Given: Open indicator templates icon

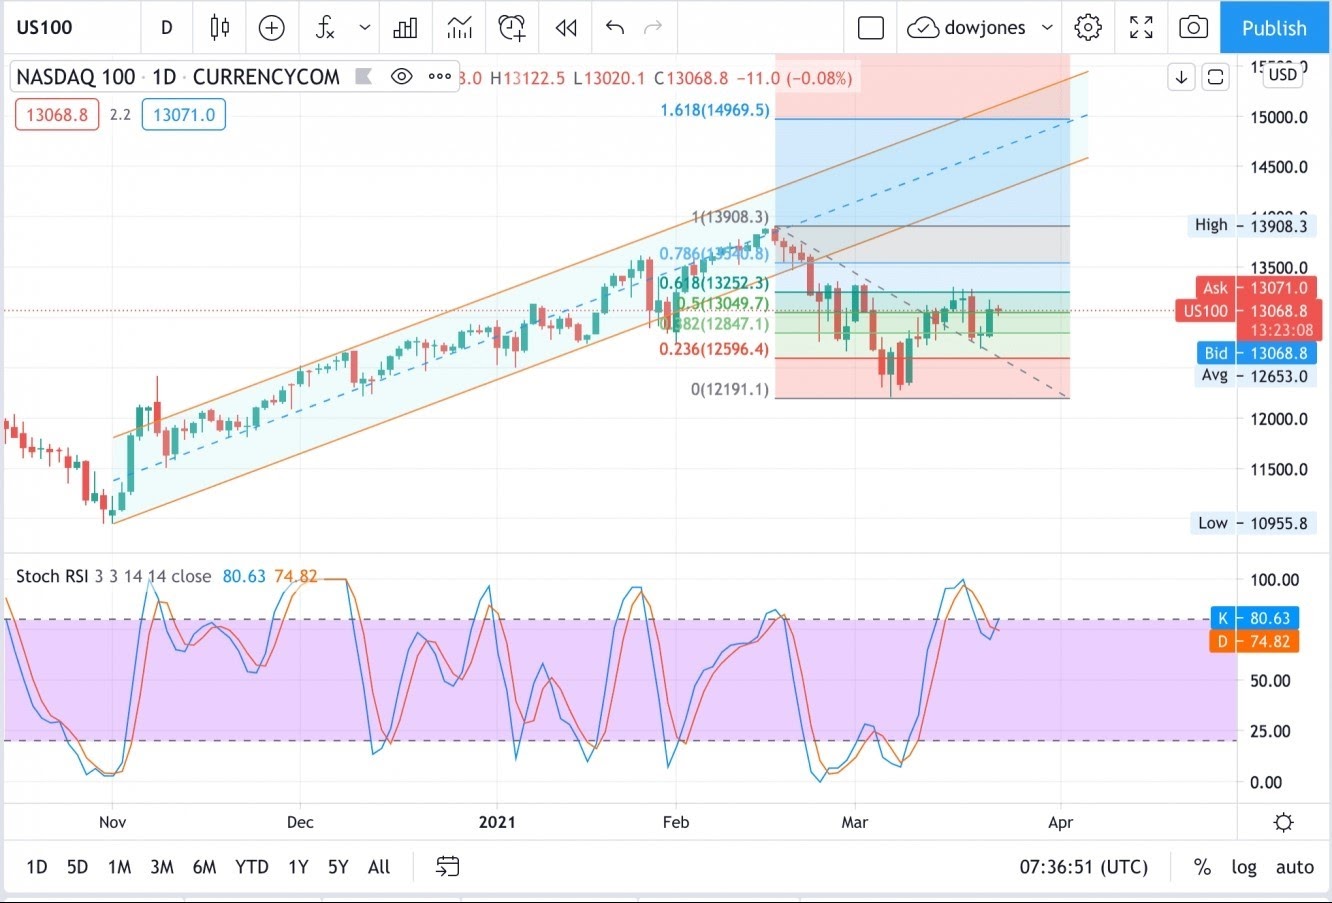Looking at the screenshot, I should click(x=459, y=28).
